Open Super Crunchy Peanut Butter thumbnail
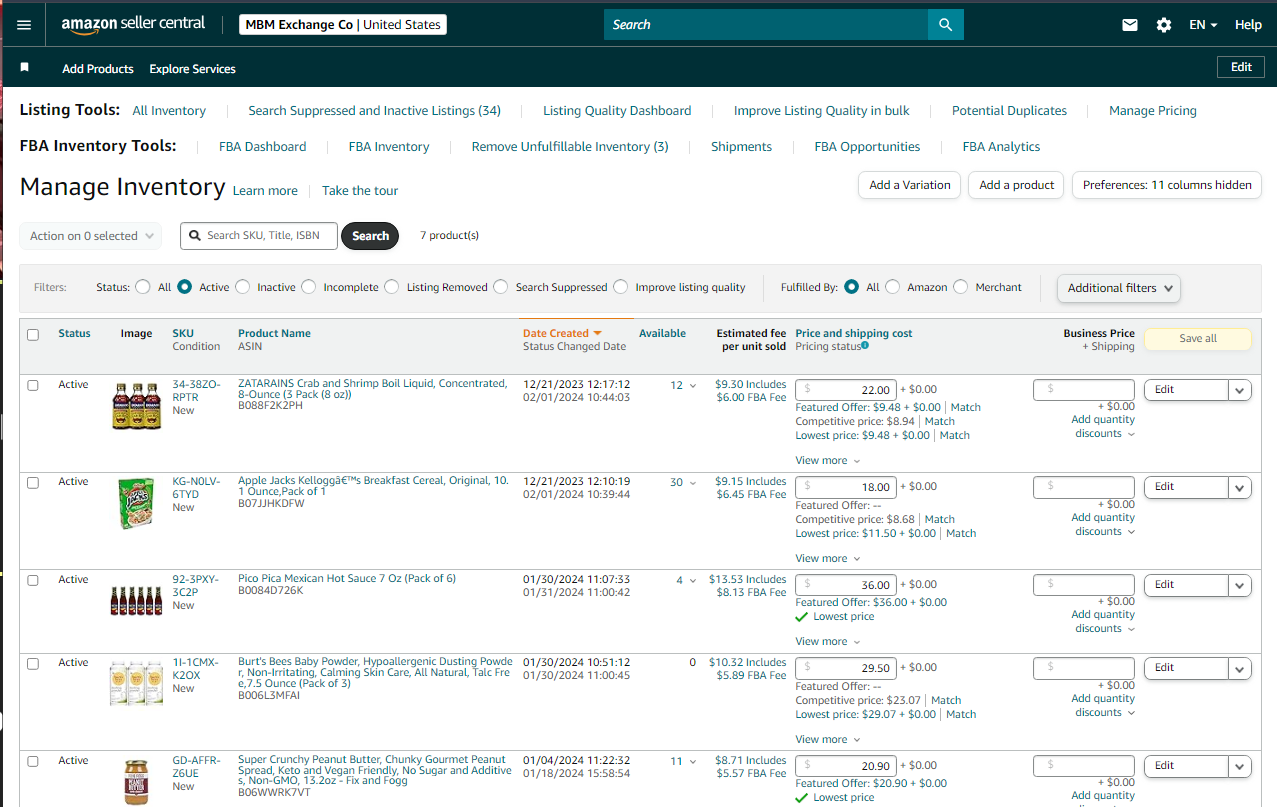This screenshot has height=807, width=1277. point(136,781)
